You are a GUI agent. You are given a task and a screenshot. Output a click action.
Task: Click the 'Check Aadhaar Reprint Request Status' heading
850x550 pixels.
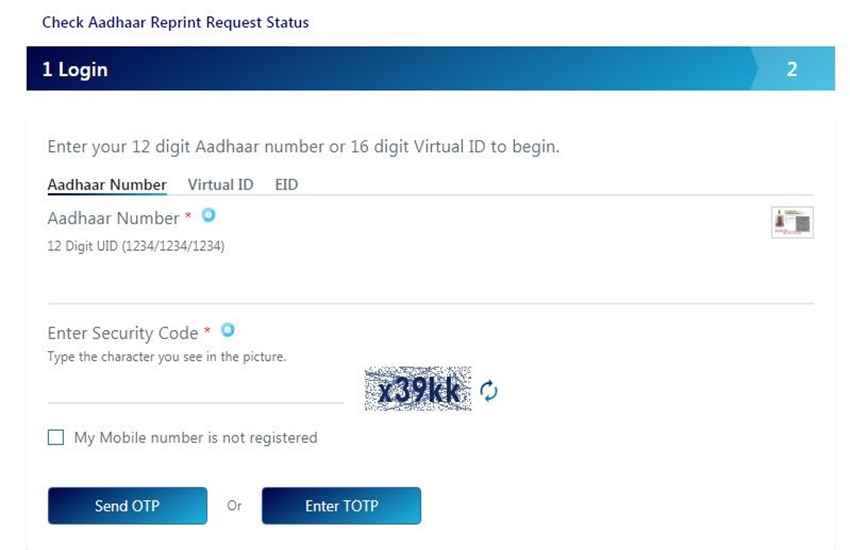point(175,22)
